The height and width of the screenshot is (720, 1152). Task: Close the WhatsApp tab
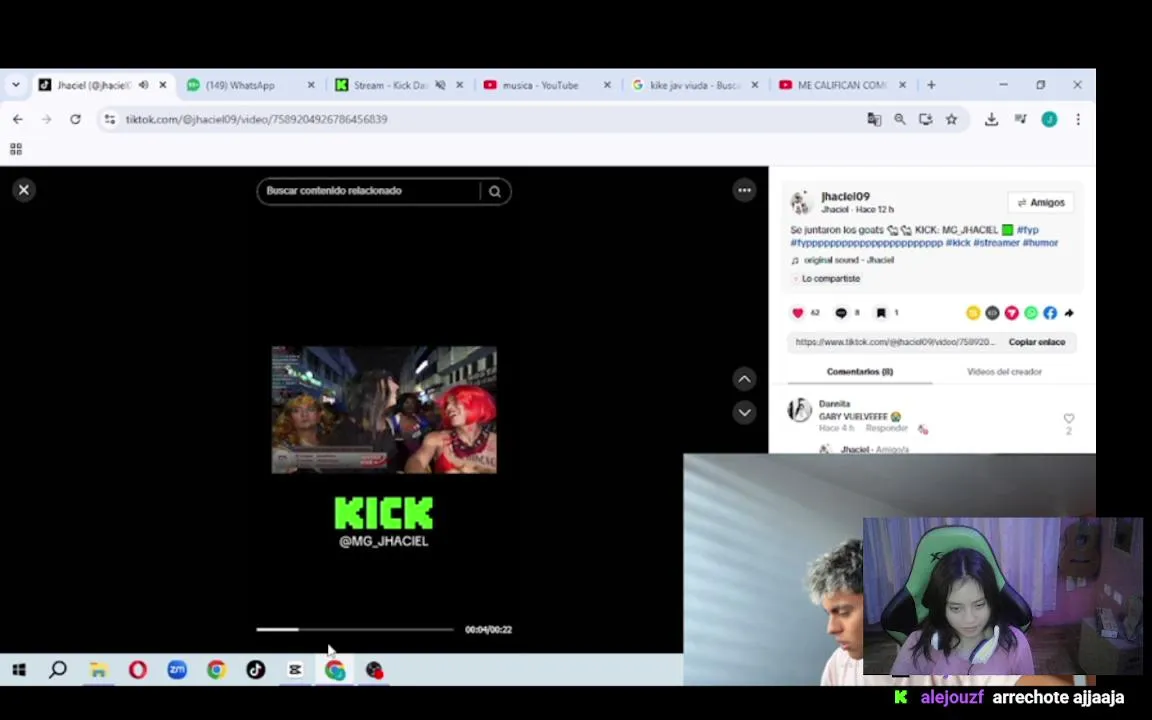(x=311, y=85)
